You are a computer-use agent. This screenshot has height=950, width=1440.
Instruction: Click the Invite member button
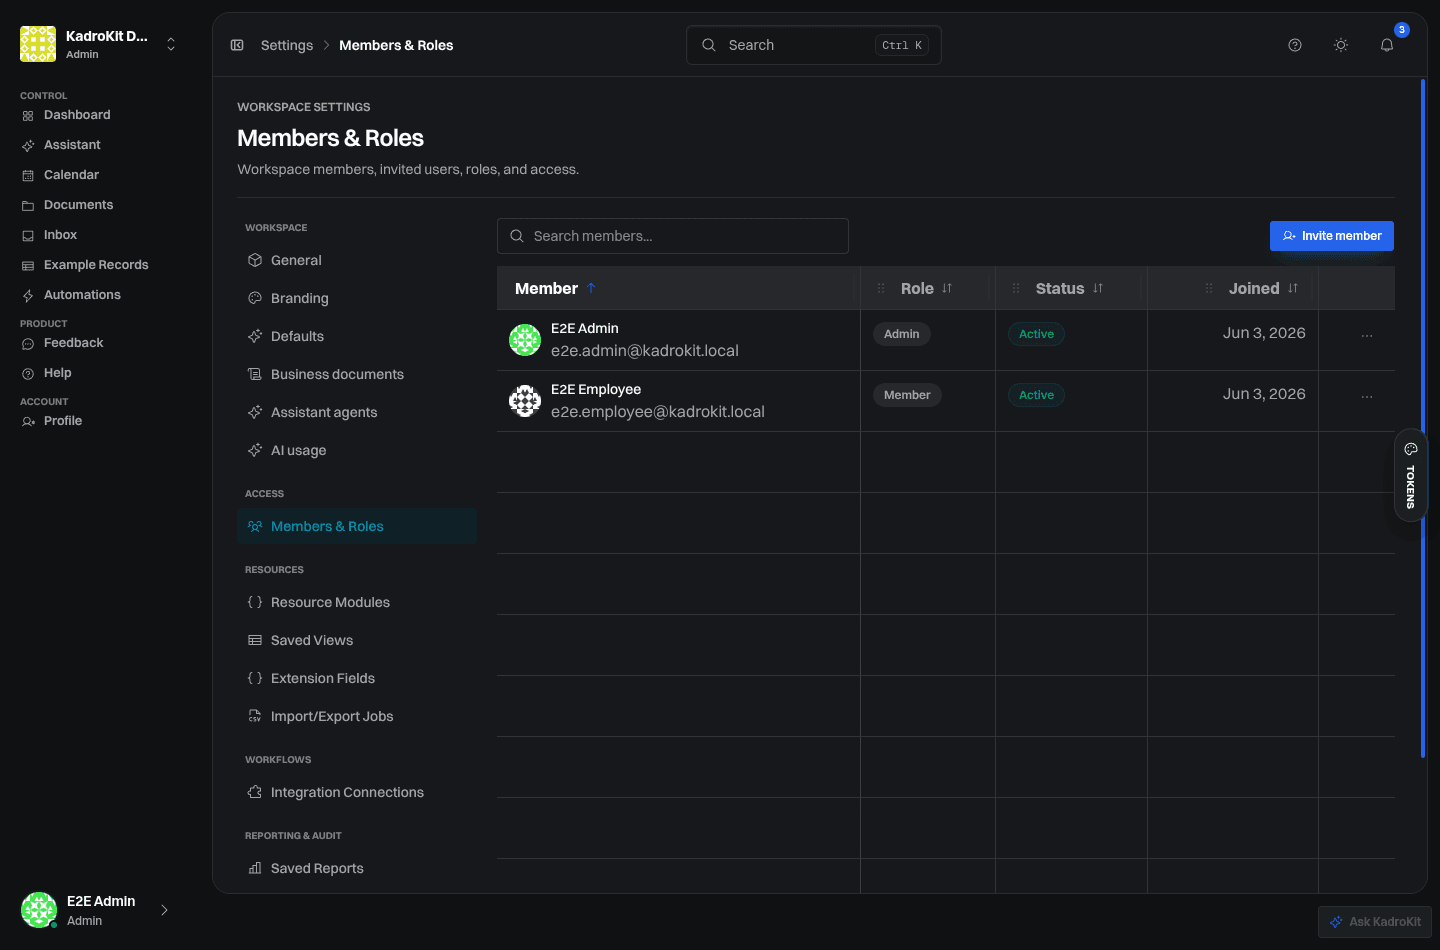1332,236
